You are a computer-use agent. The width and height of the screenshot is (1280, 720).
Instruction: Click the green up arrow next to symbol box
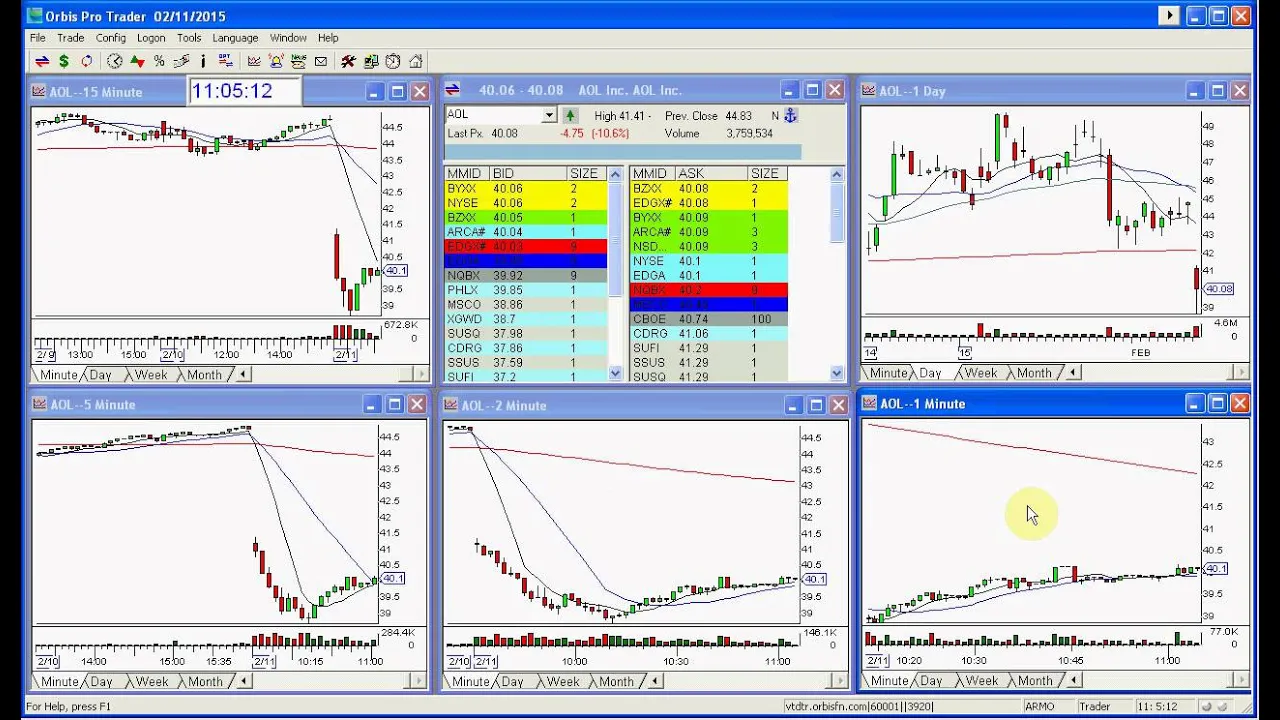570,116
